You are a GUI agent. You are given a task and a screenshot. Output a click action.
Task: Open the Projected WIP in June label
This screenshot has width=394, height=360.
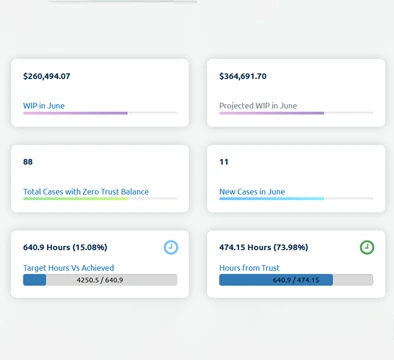[258, 106]
